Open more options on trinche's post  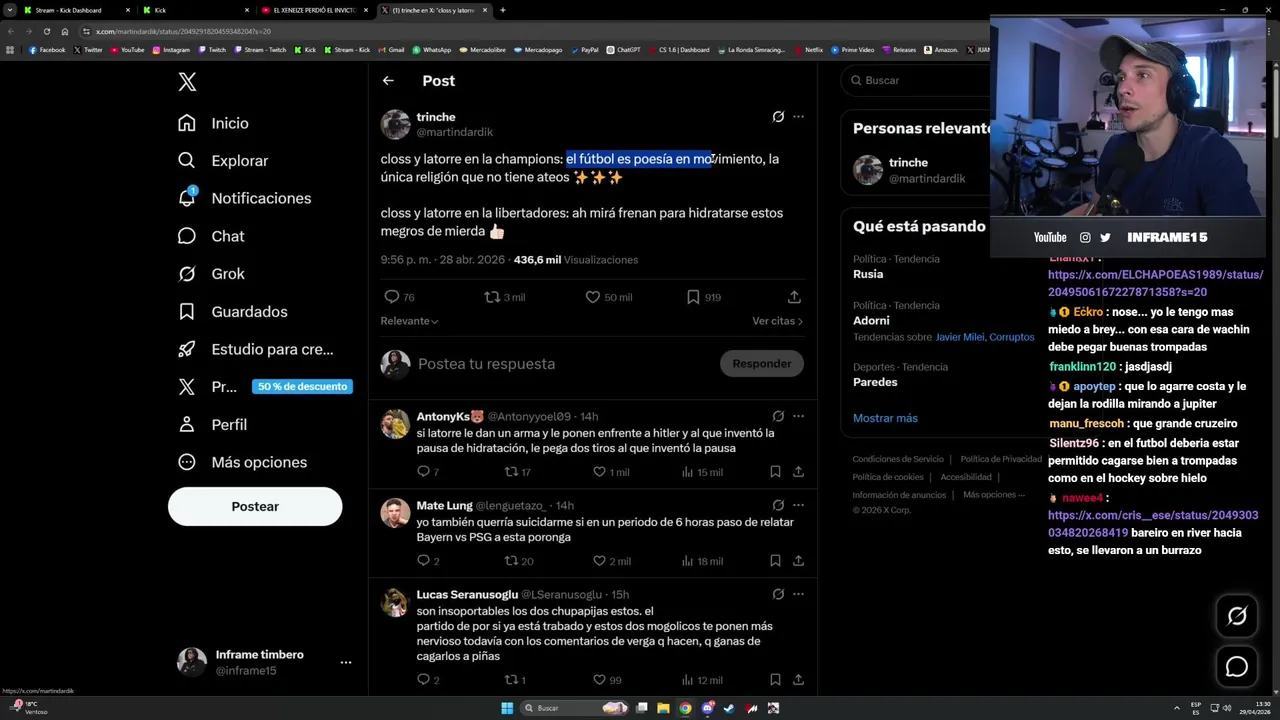[798, 117]
